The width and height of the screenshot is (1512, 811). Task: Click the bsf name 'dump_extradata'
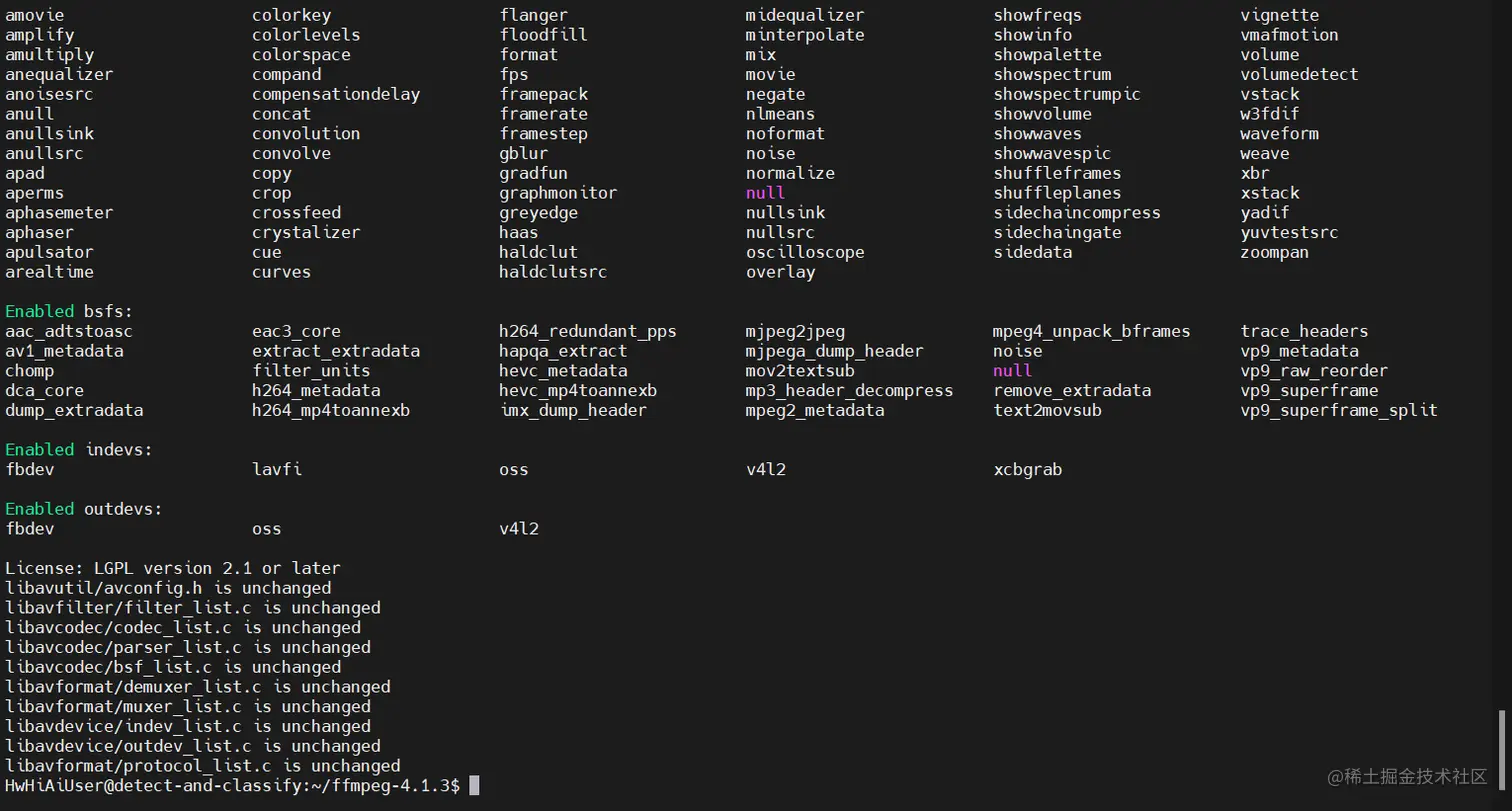click(74, 410)
